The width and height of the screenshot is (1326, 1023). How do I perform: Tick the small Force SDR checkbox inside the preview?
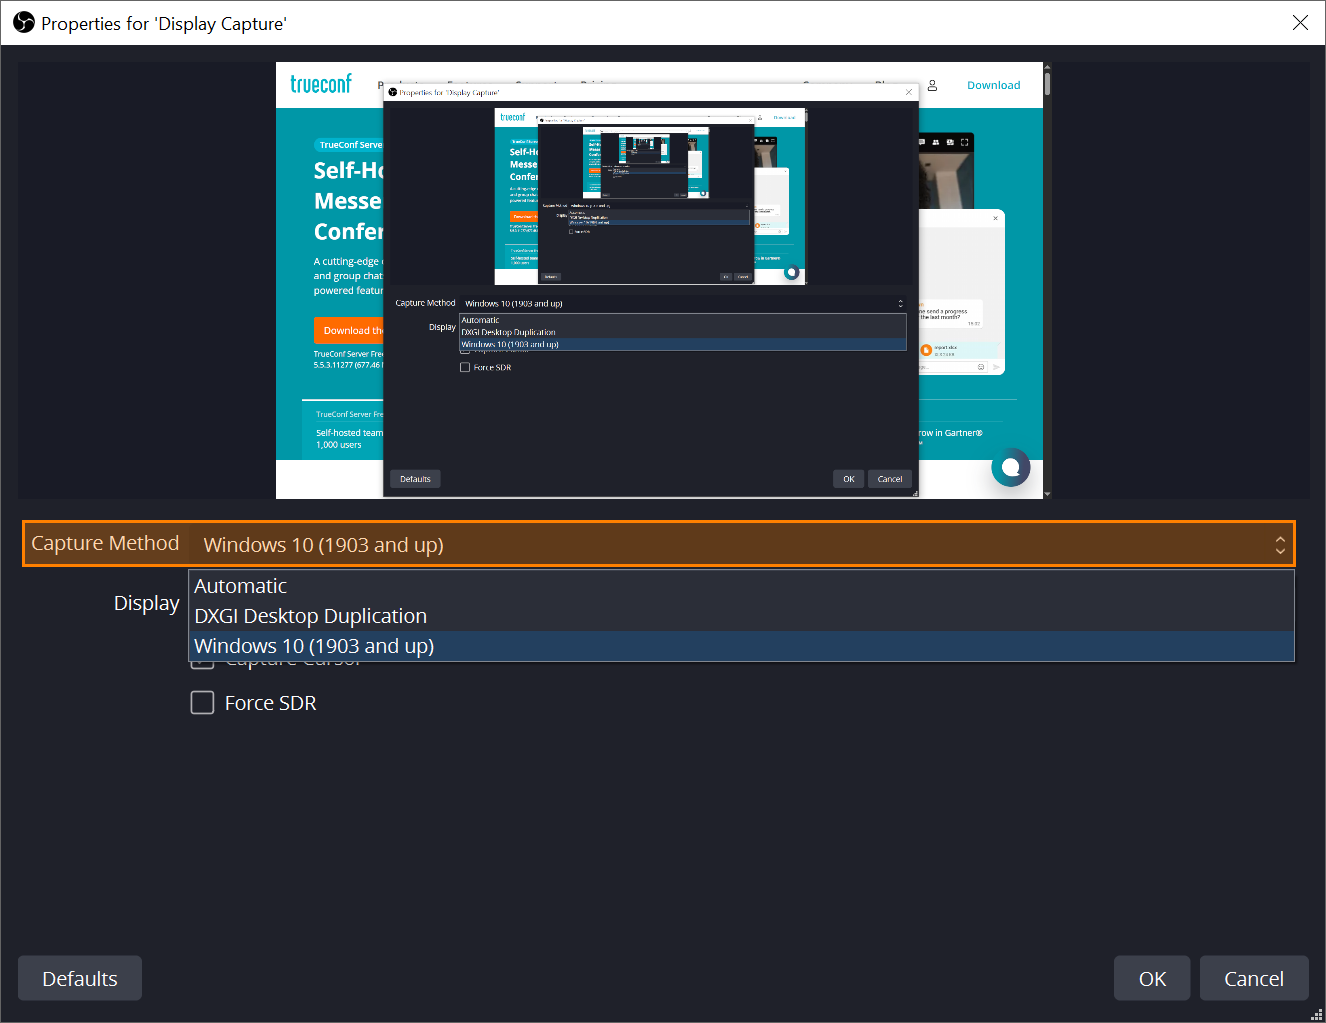[465, 368]
